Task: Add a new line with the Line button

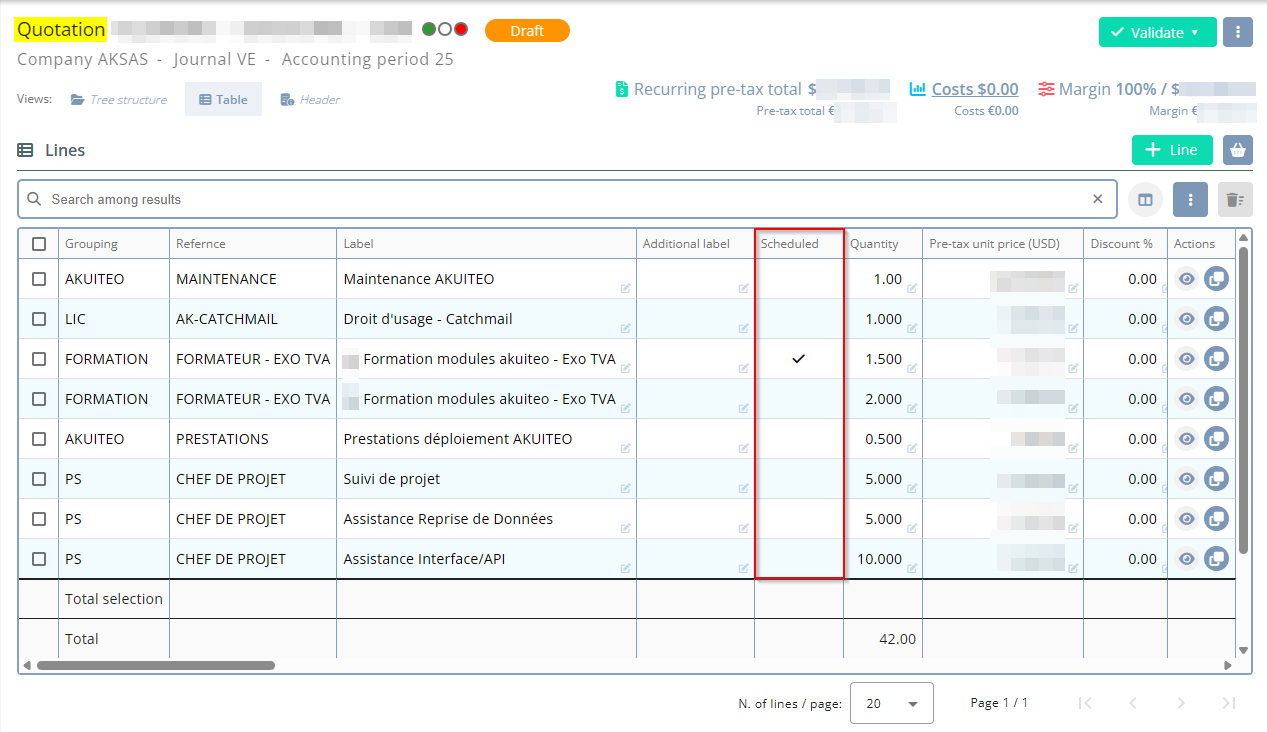Action: point(1172,150)
